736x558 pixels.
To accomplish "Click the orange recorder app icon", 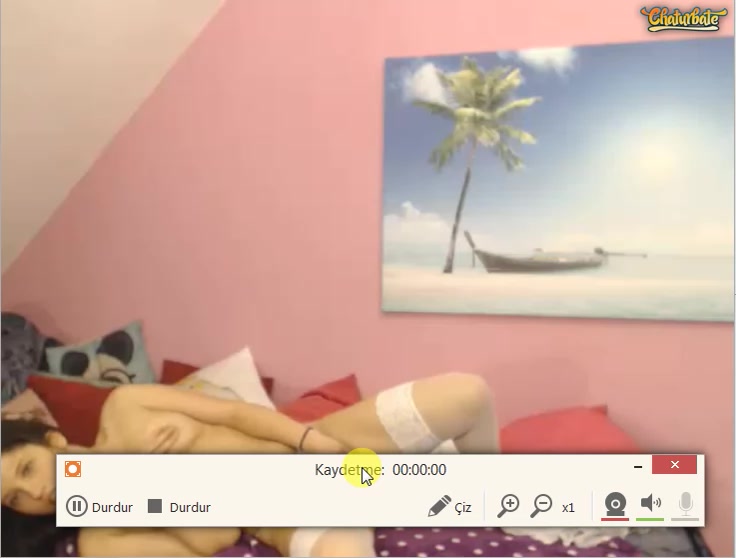I will tap(72, 469).
